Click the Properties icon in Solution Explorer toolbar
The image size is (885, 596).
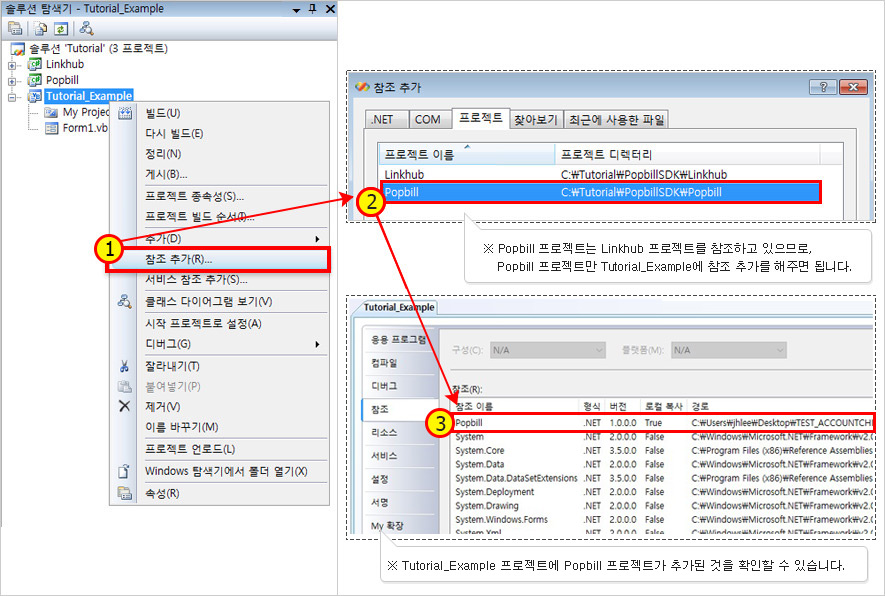click(x=15, y=28)
